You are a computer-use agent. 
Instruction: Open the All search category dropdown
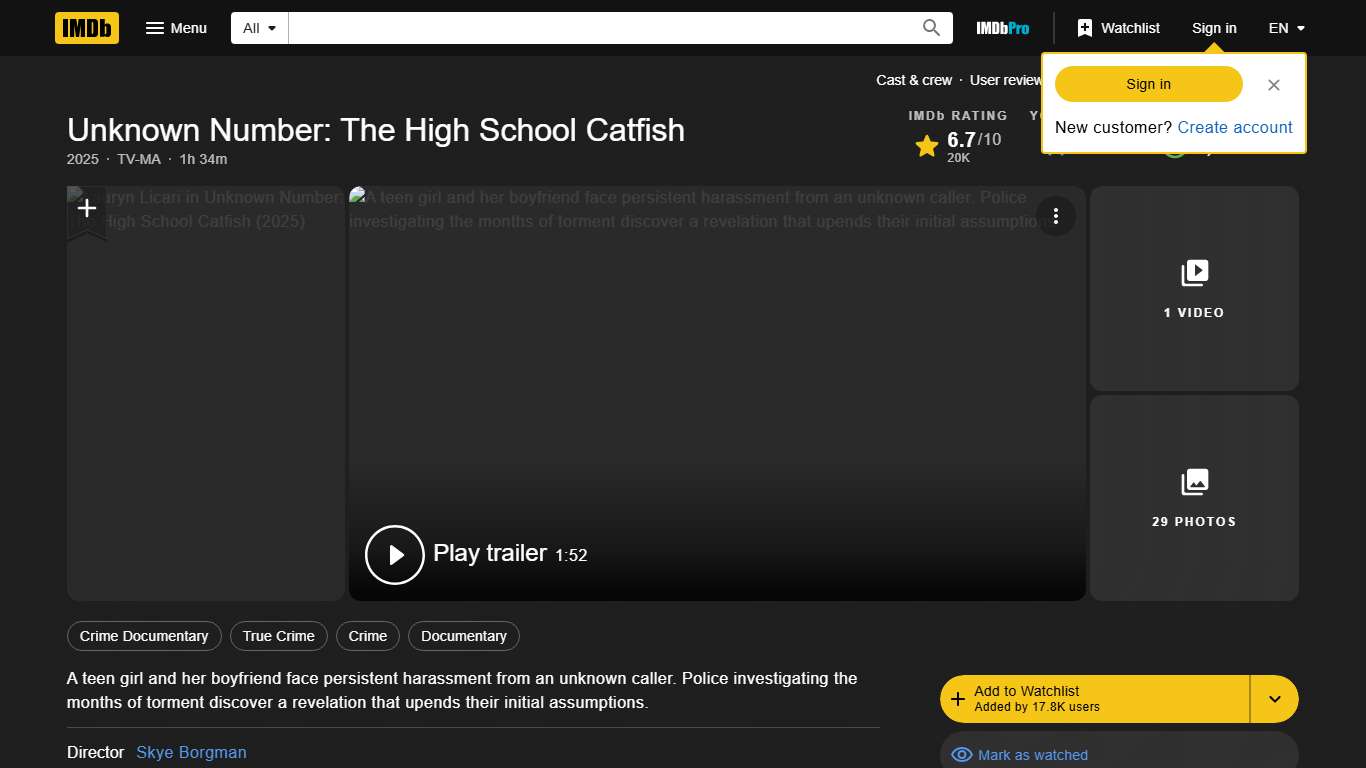pyautogui.click(x=258, y=27)
